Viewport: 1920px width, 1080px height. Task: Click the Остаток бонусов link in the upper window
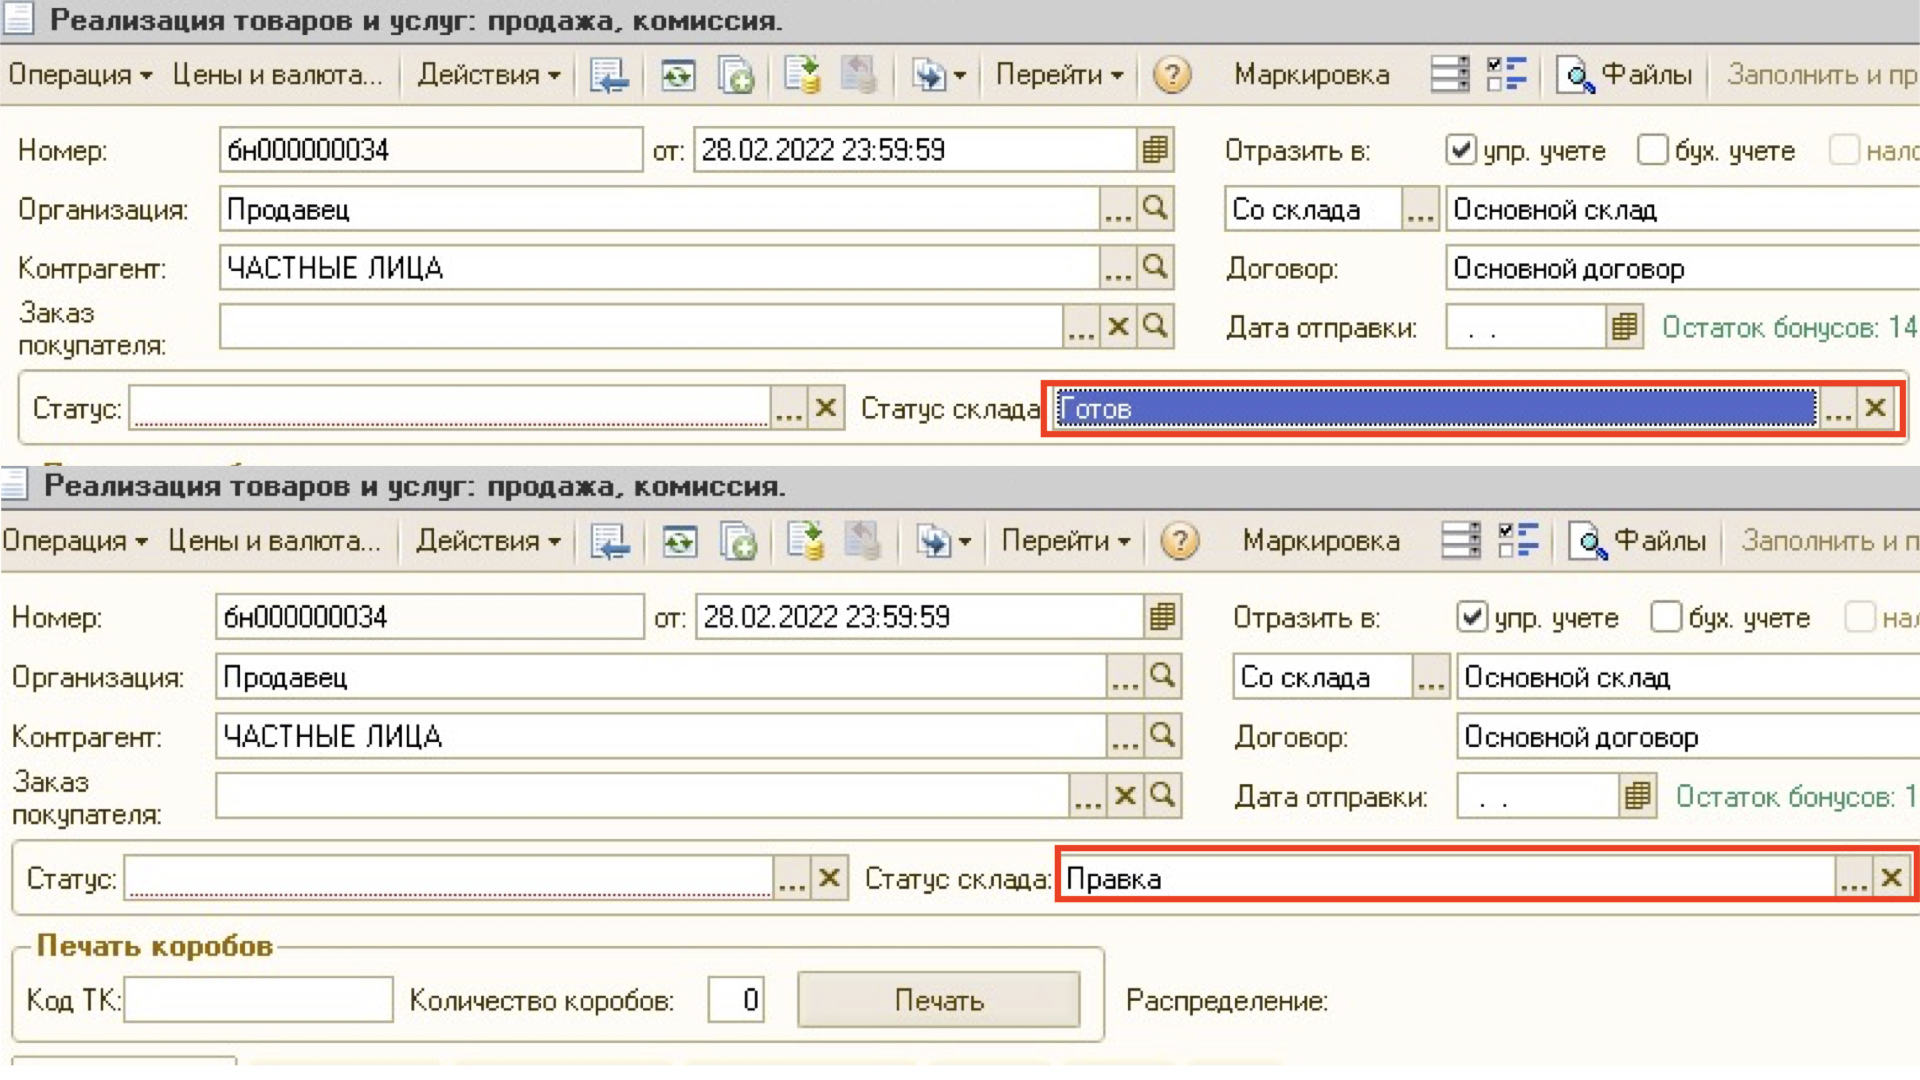pos(1789,327)
